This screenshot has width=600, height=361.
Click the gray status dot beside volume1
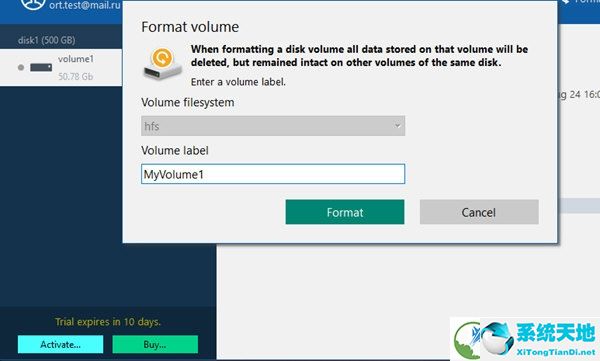21,67
